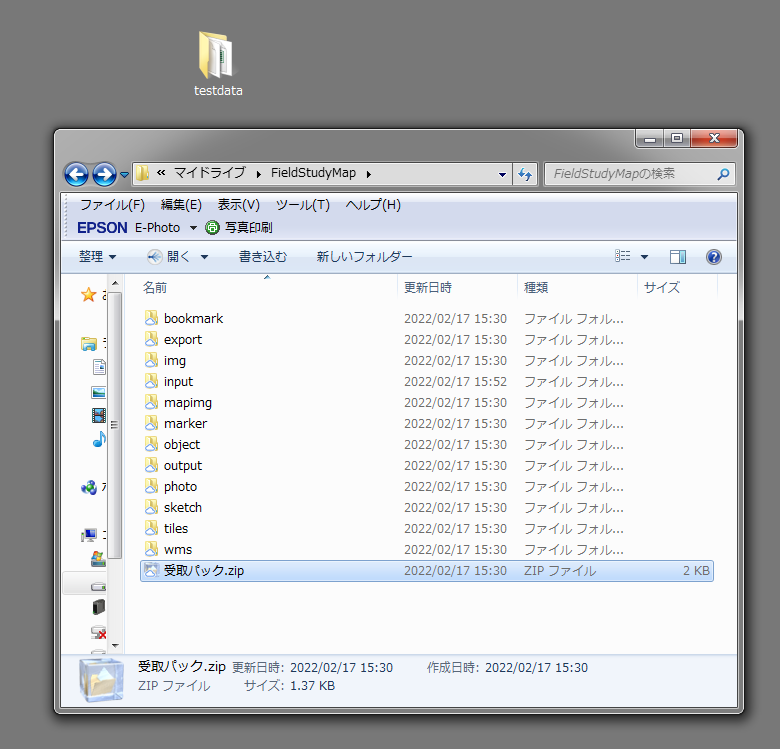The height and width of the screenshot is (749, 780).
Task: Select the wms folder
Action: click(427, 550)
